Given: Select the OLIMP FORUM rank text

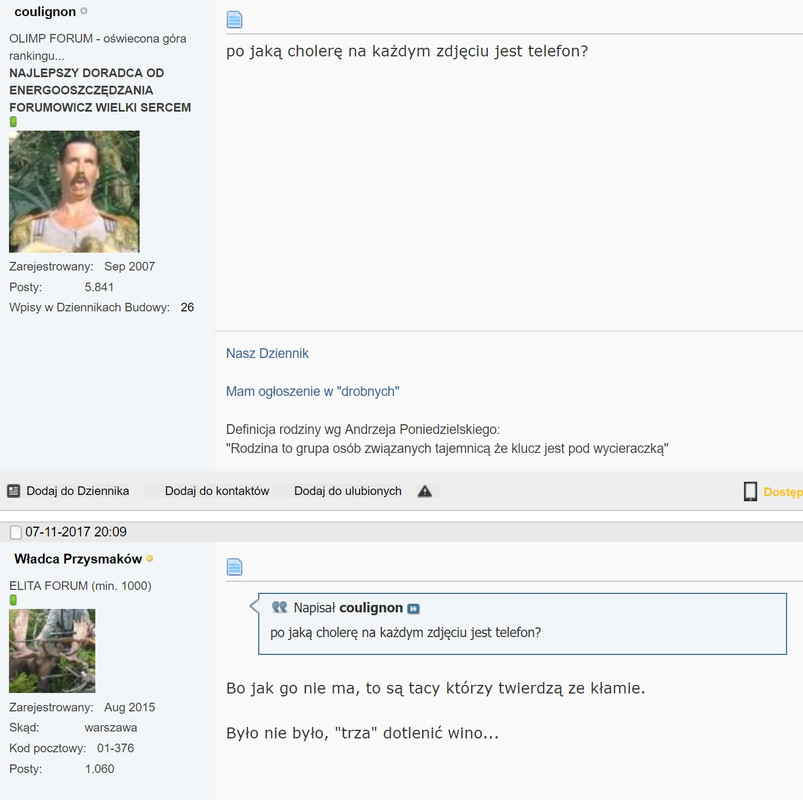Looking at the screenshot, I should (97, 47).
